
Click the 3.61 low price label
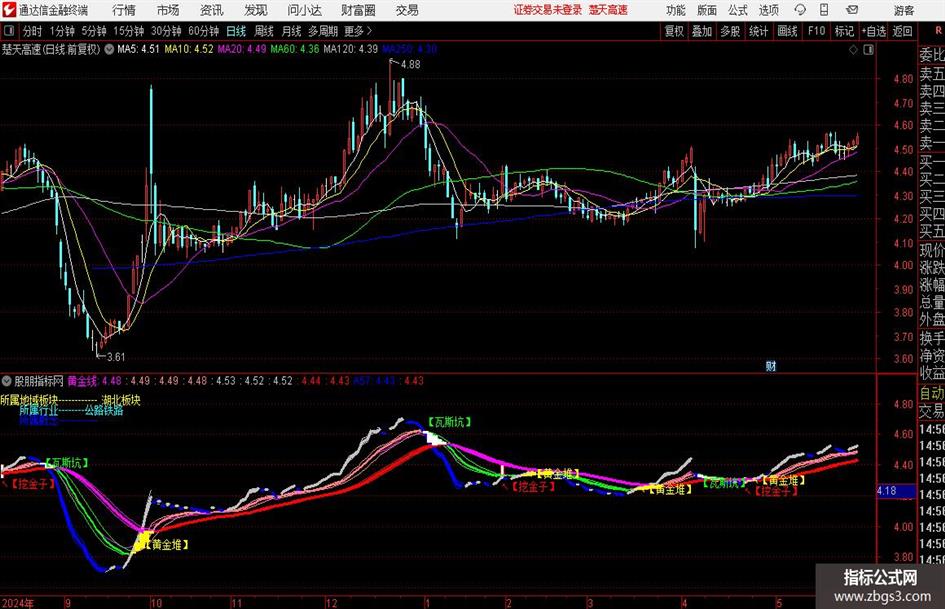click(x=116, y=357)
